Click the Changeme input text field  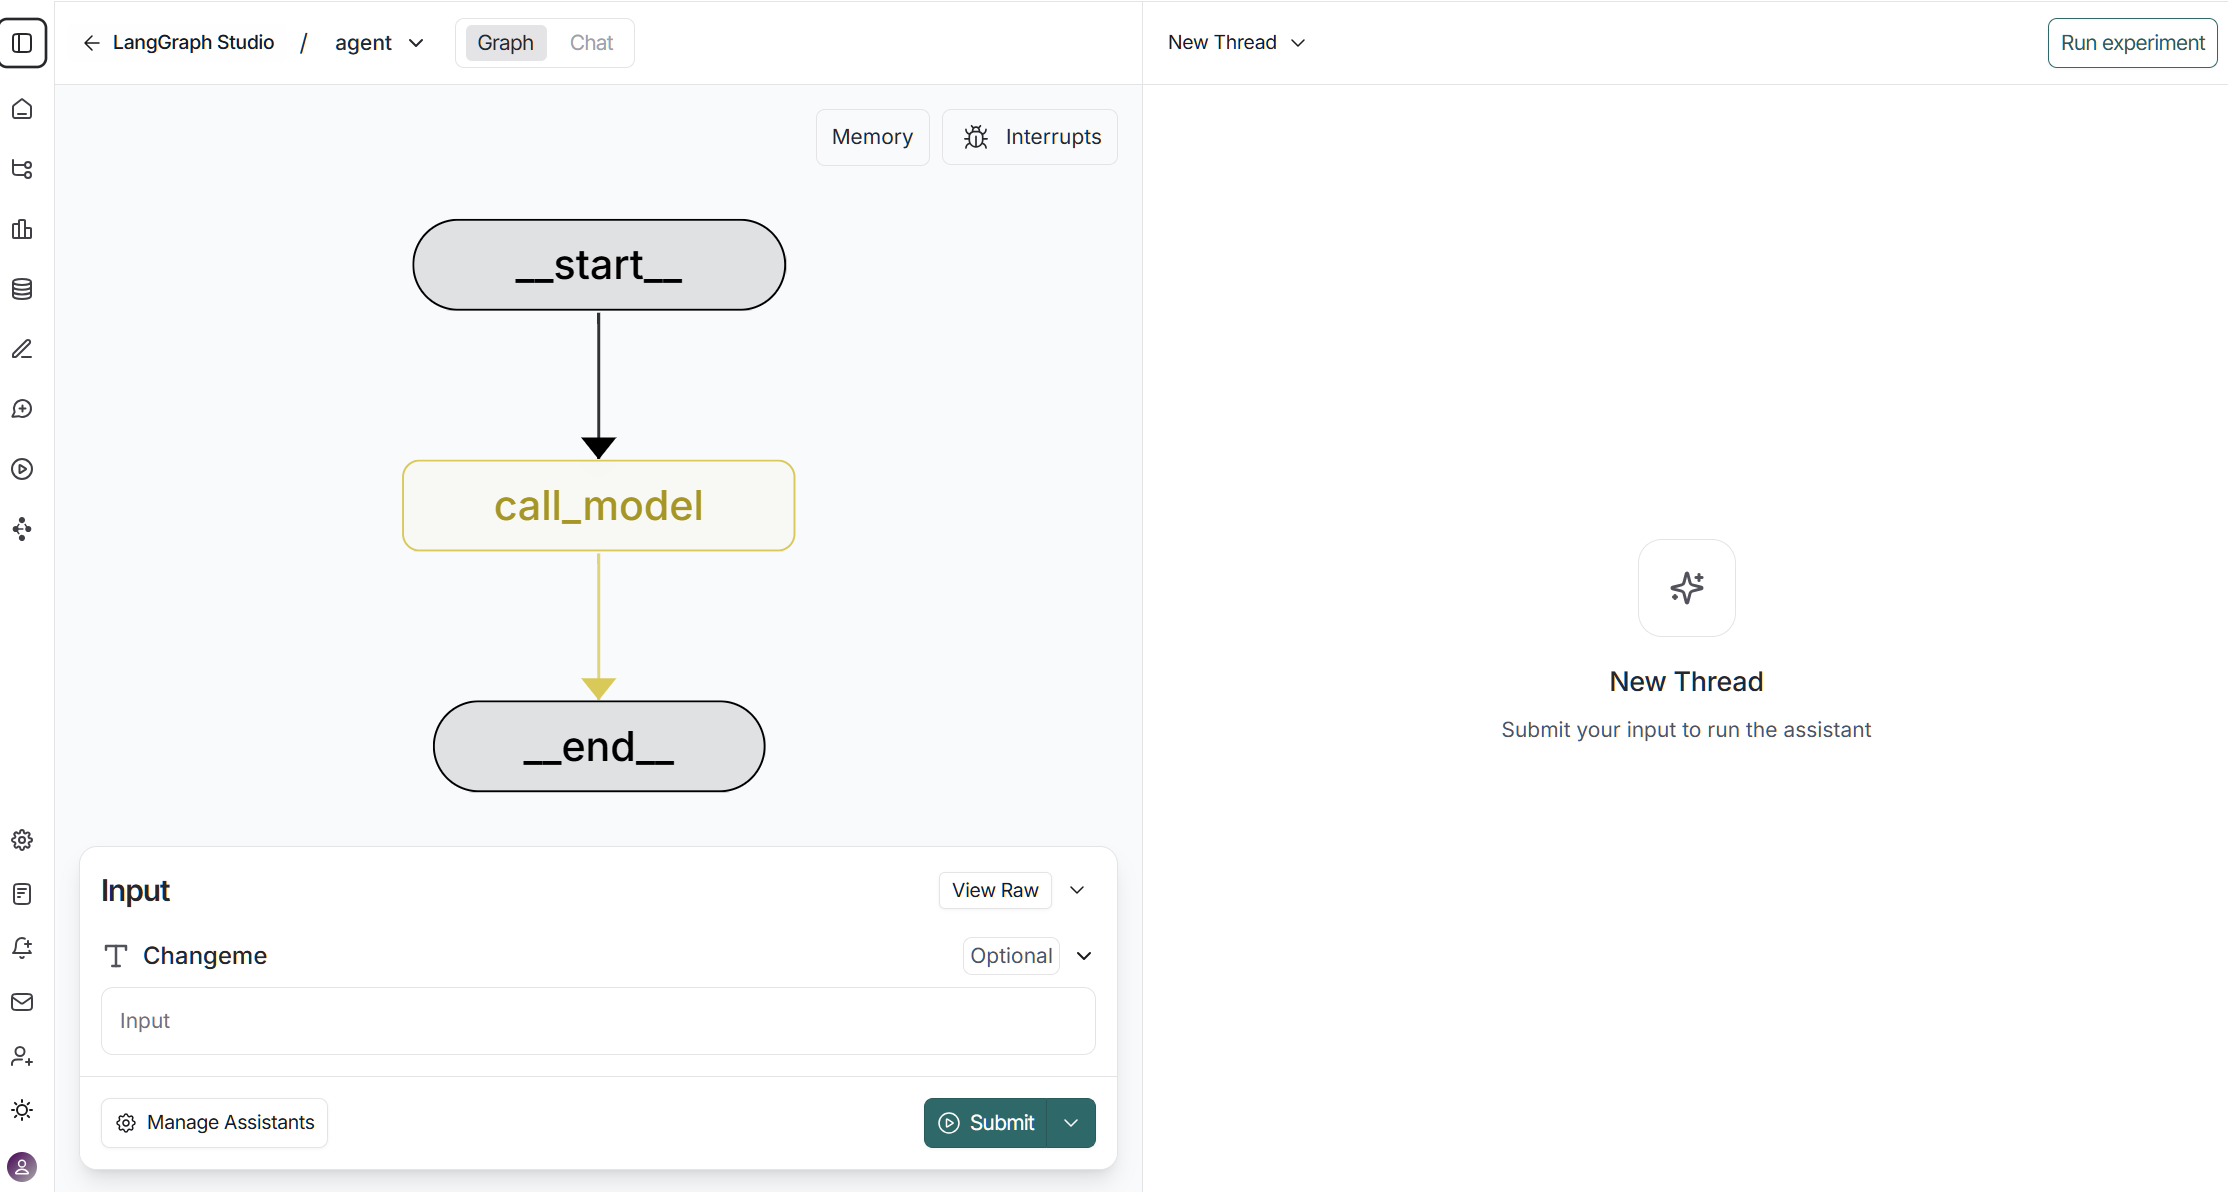[x=598, y=1021]
